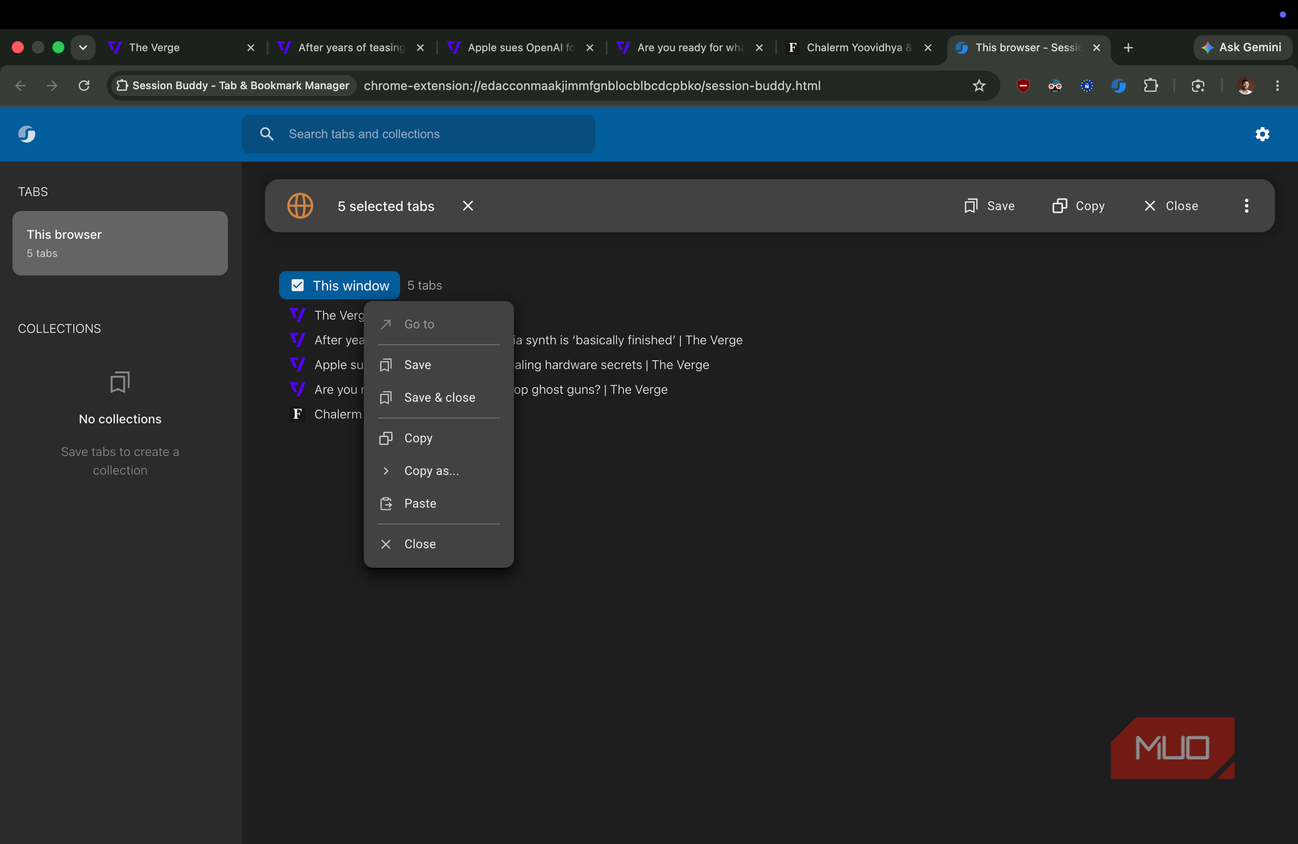Focus the Search tabs and collections field
Image resolution: width=1298 pixels, height=844 pixels.
click(x=418, y=134)
